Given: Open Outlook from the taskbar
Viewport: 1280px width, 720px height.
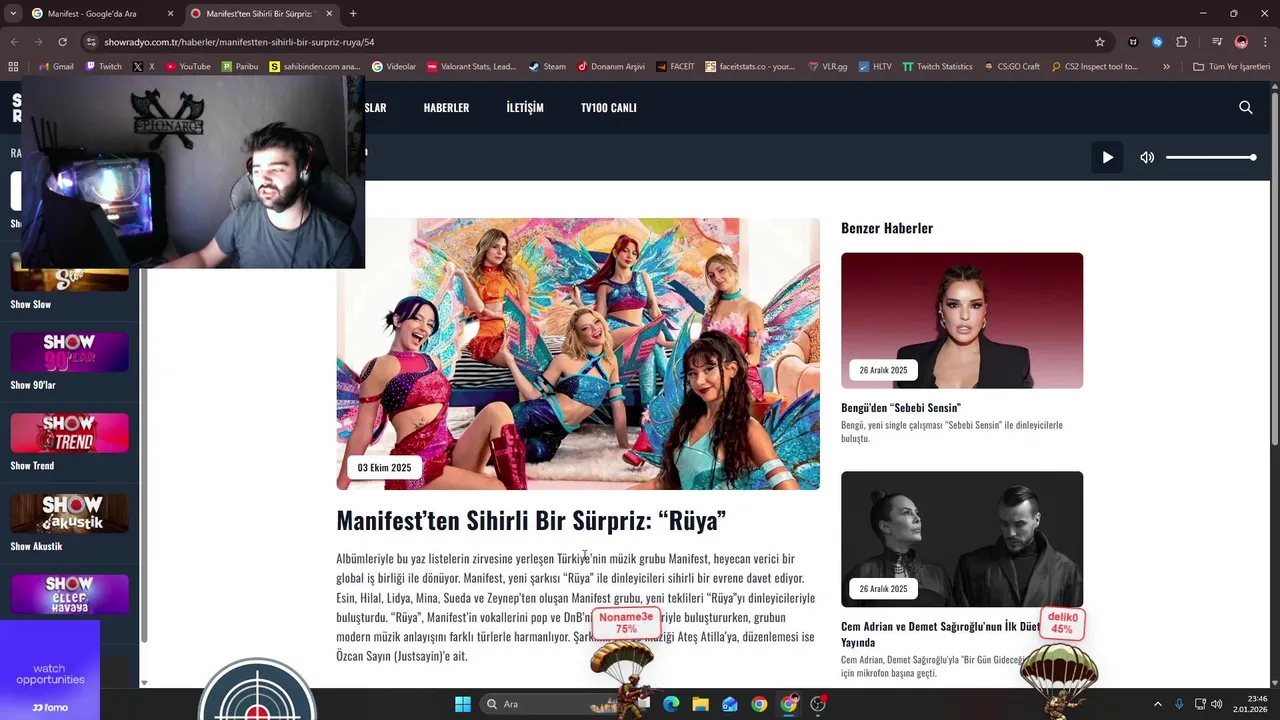Looking at the screenshot, I should click(x=730, y=704).
